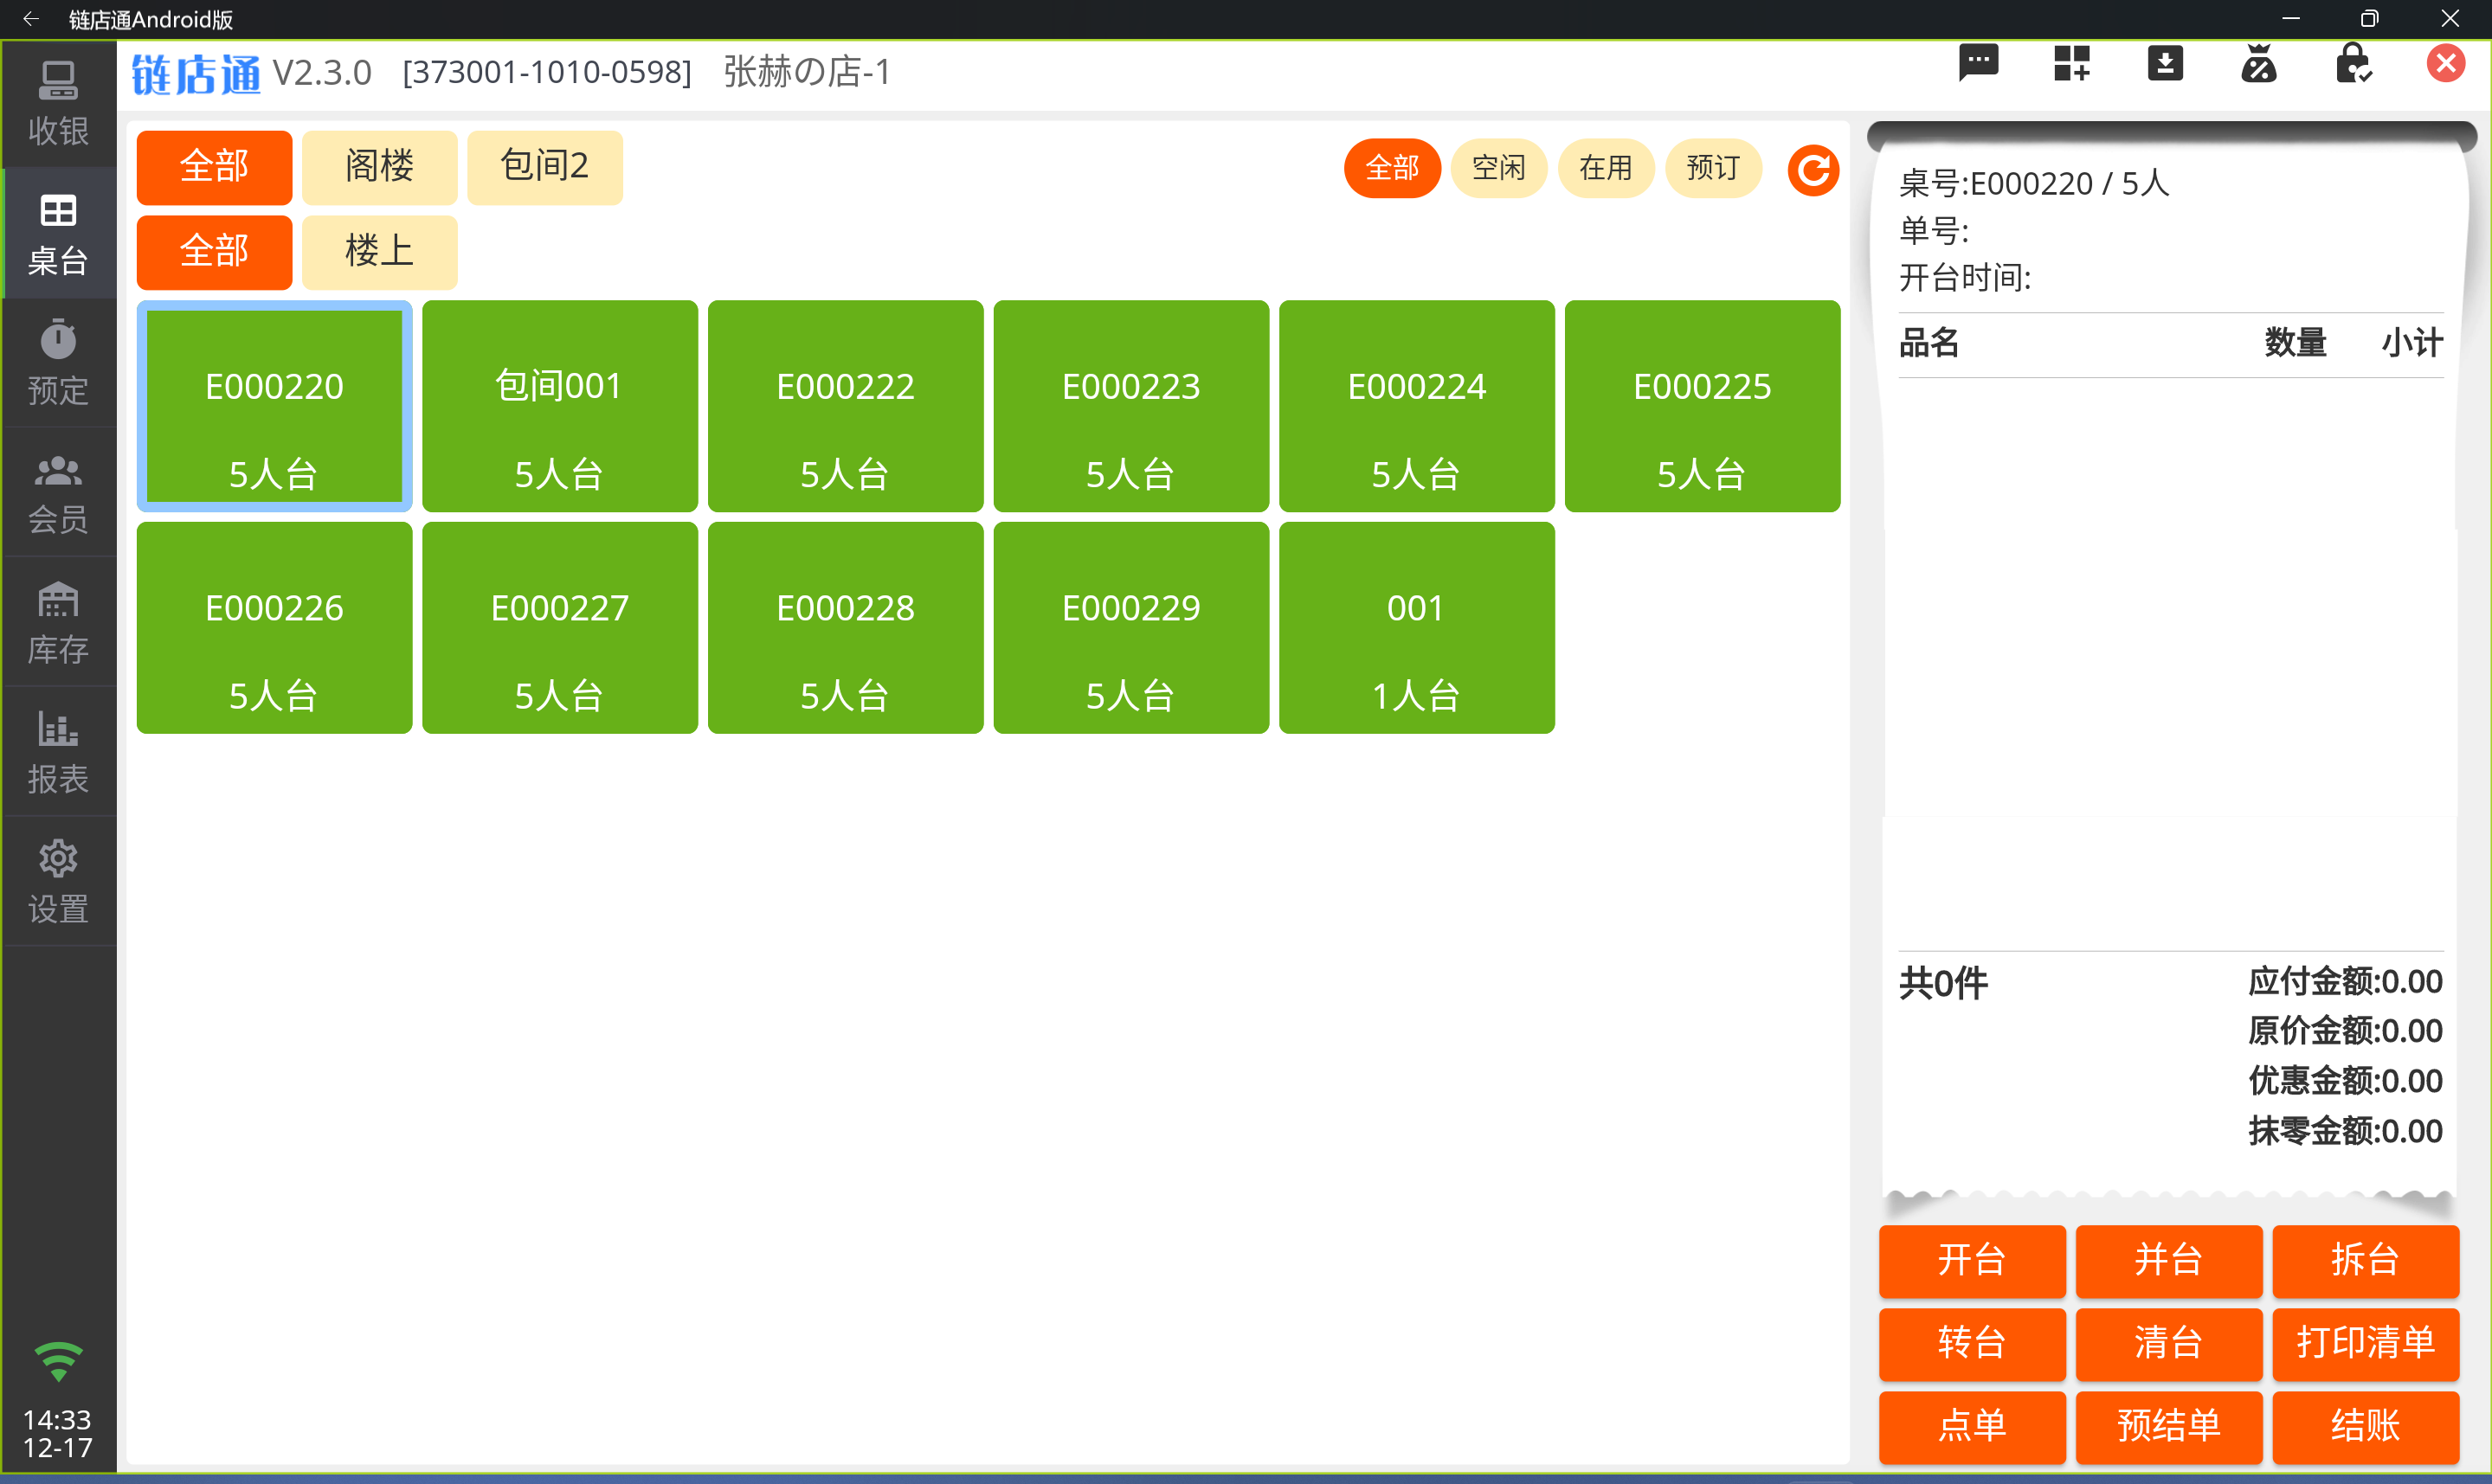Select the second-row 全部 sub-area tab
Viewport: 2492px width, 1484px height.
tap(214, 252)
